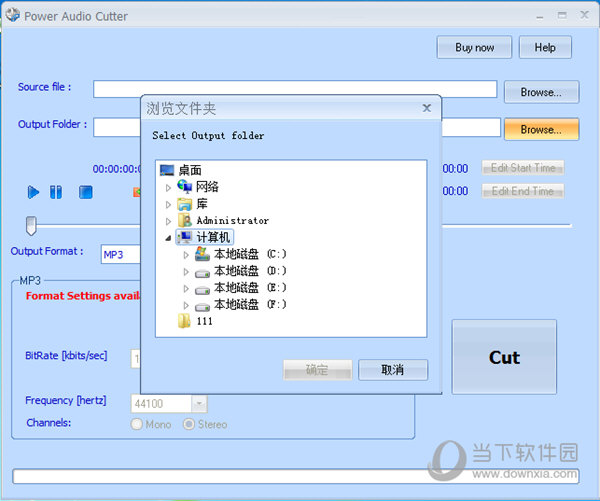Click Edit Start Time button
Viewport: 600px width, 501px height.
523,168
